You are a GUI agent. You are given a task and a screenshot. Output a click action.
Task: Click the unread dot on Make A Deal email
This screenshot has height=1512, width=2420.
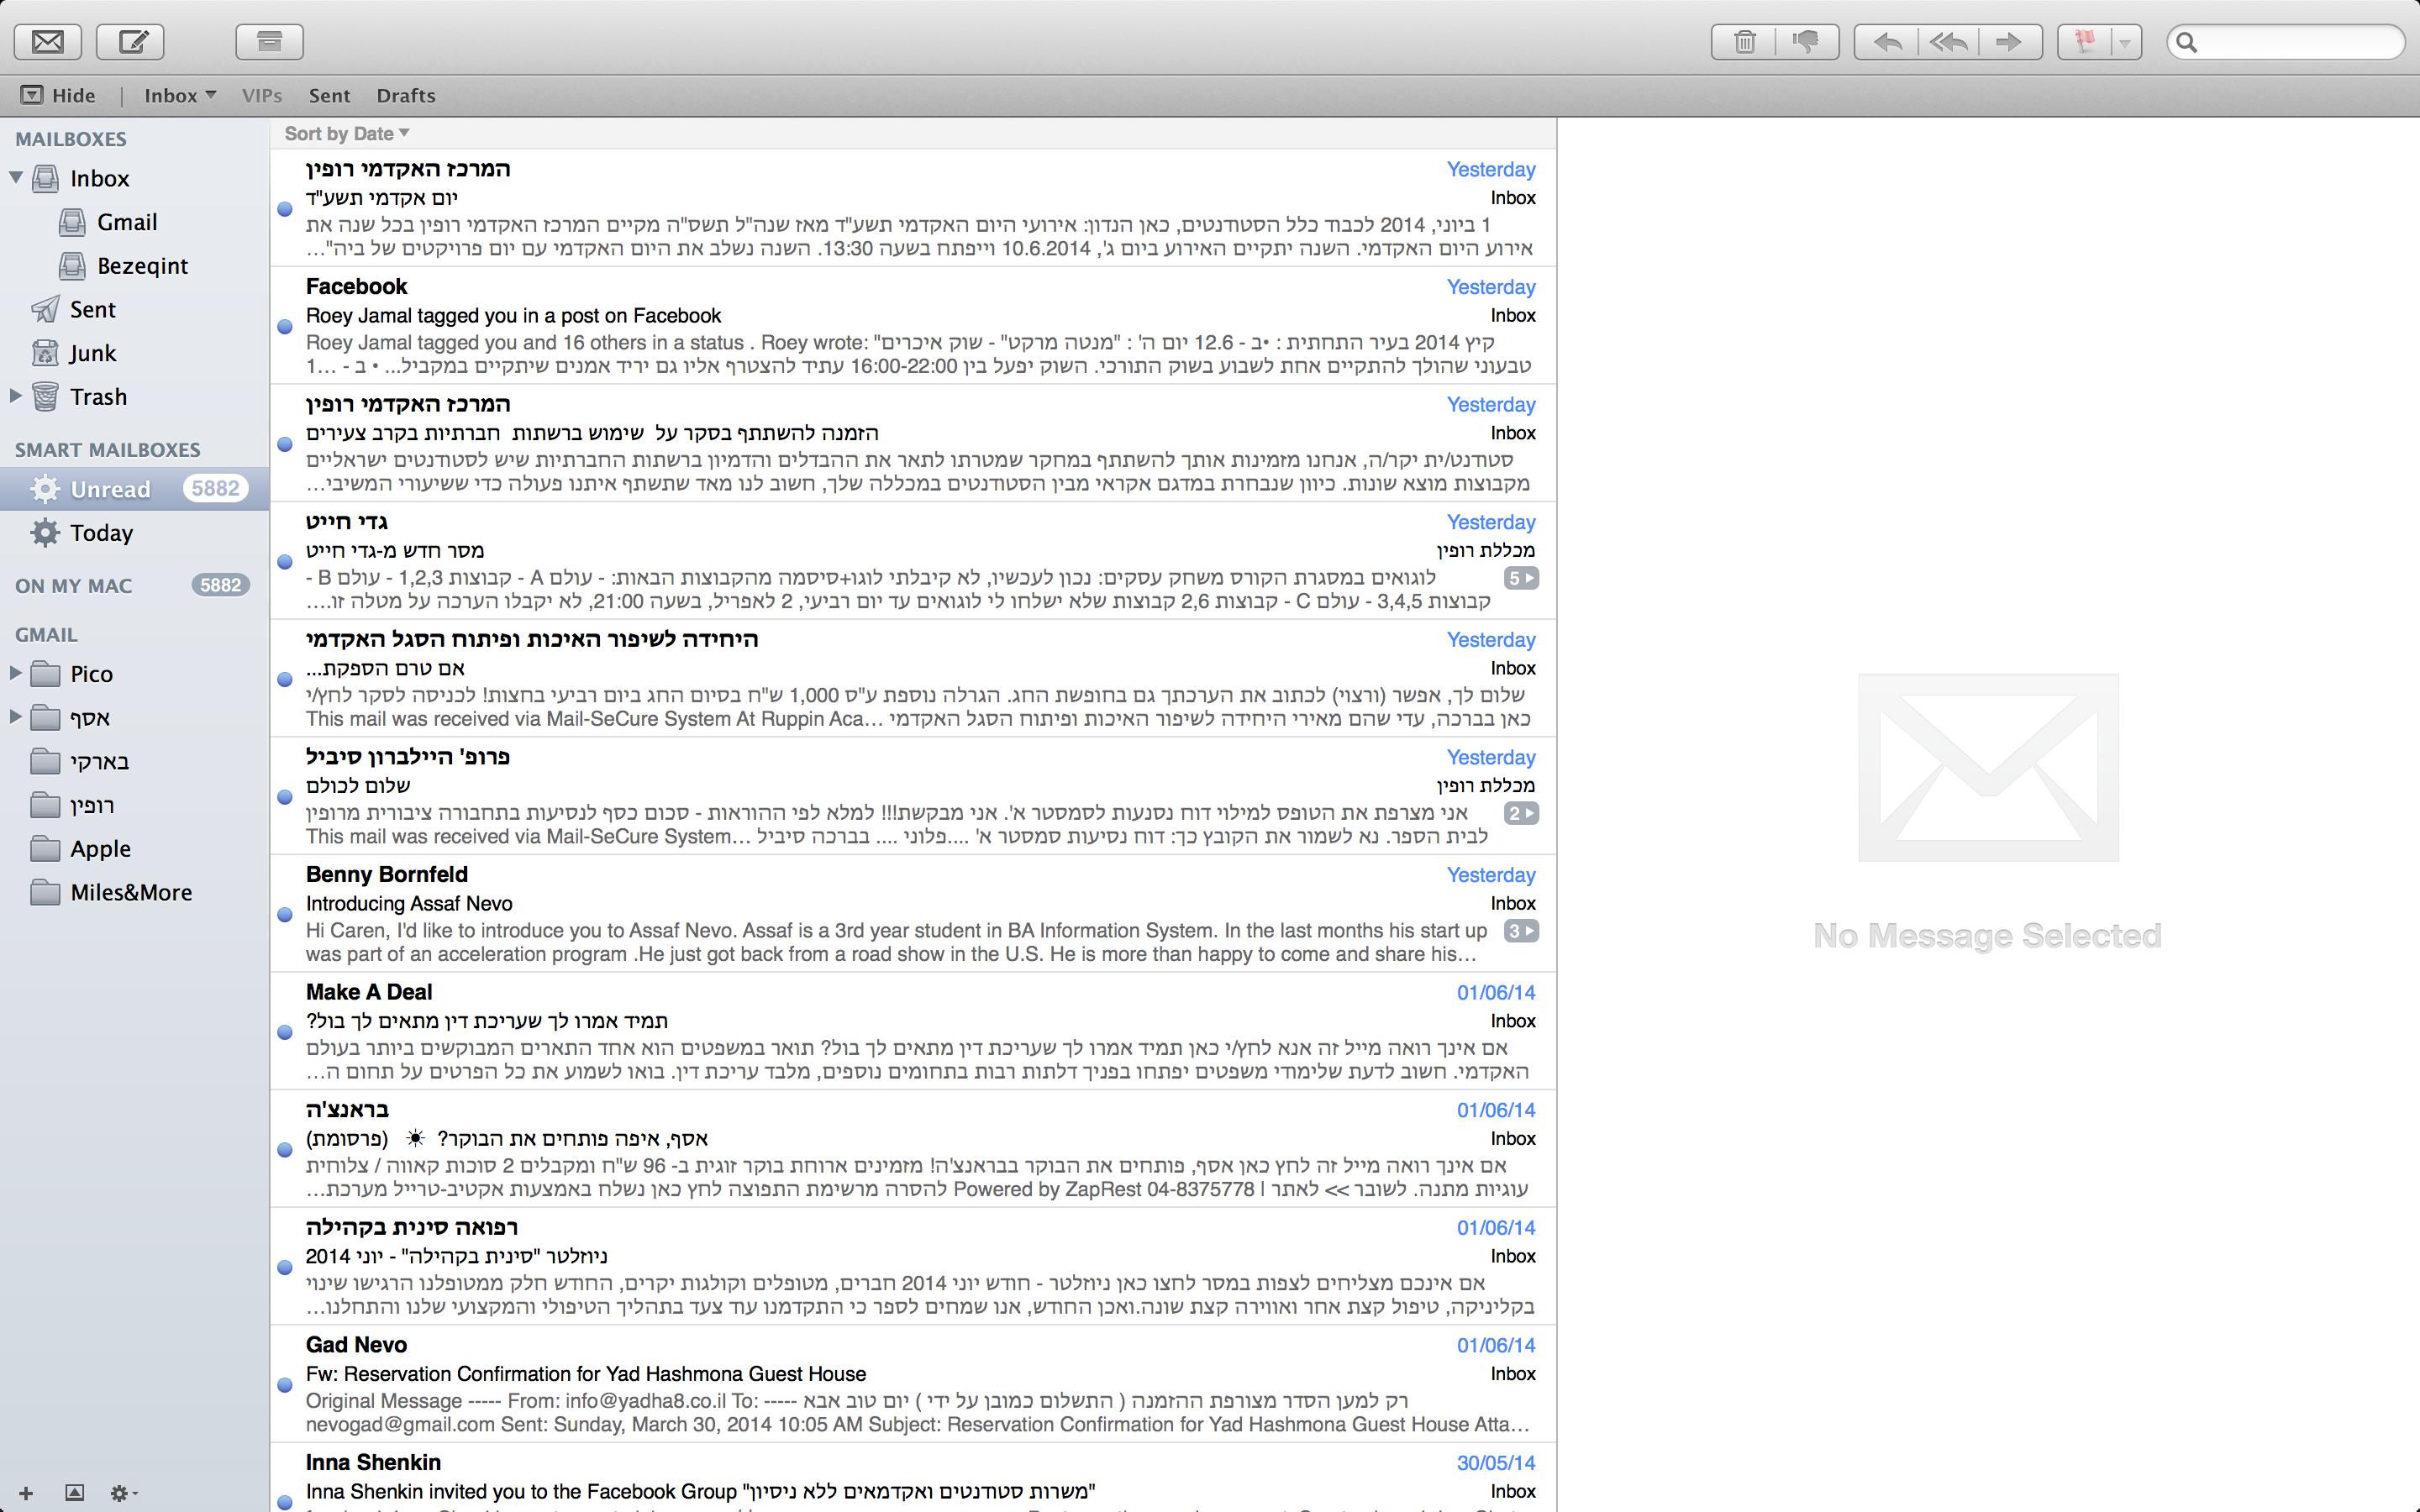coord(285,1032)
